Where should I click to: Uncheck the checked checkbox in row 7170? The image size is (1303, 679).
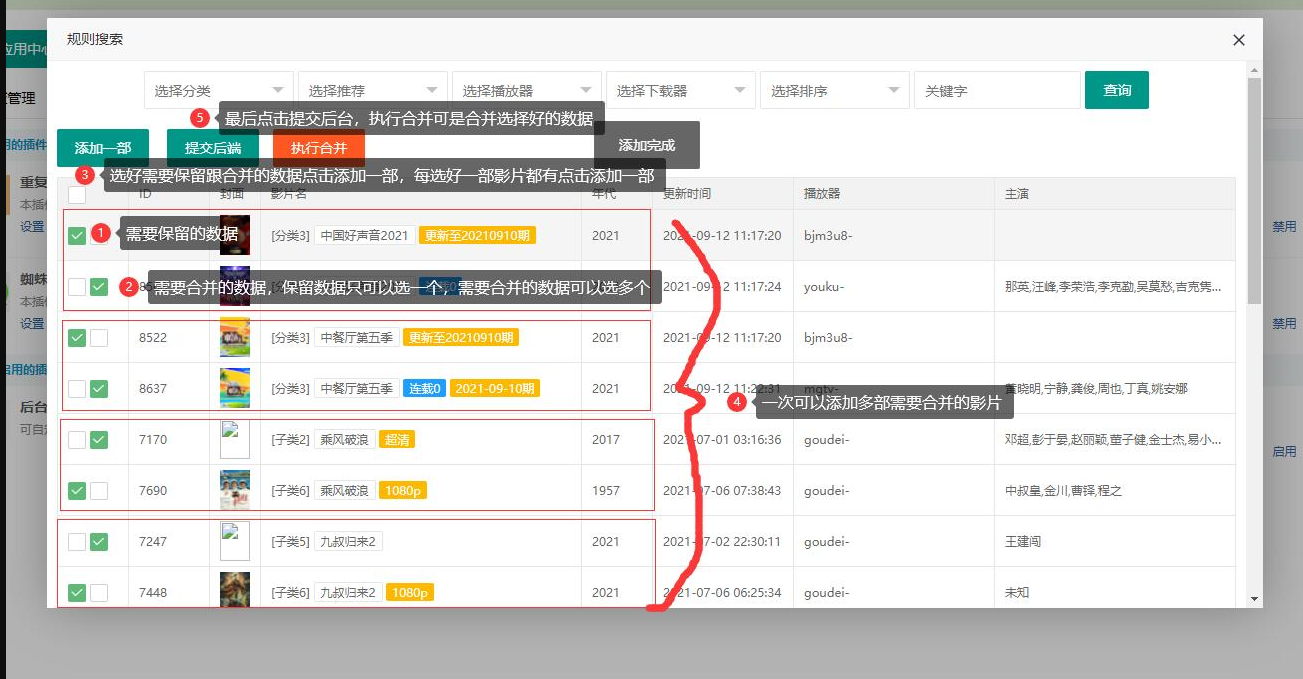click(x=99, y=439)
